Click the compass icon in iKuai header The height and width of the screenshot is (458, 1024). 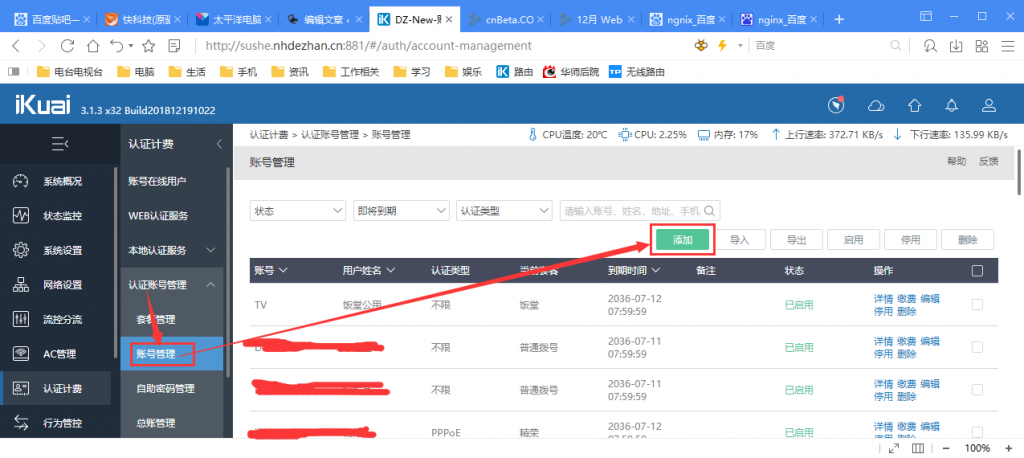pos(837,106)
